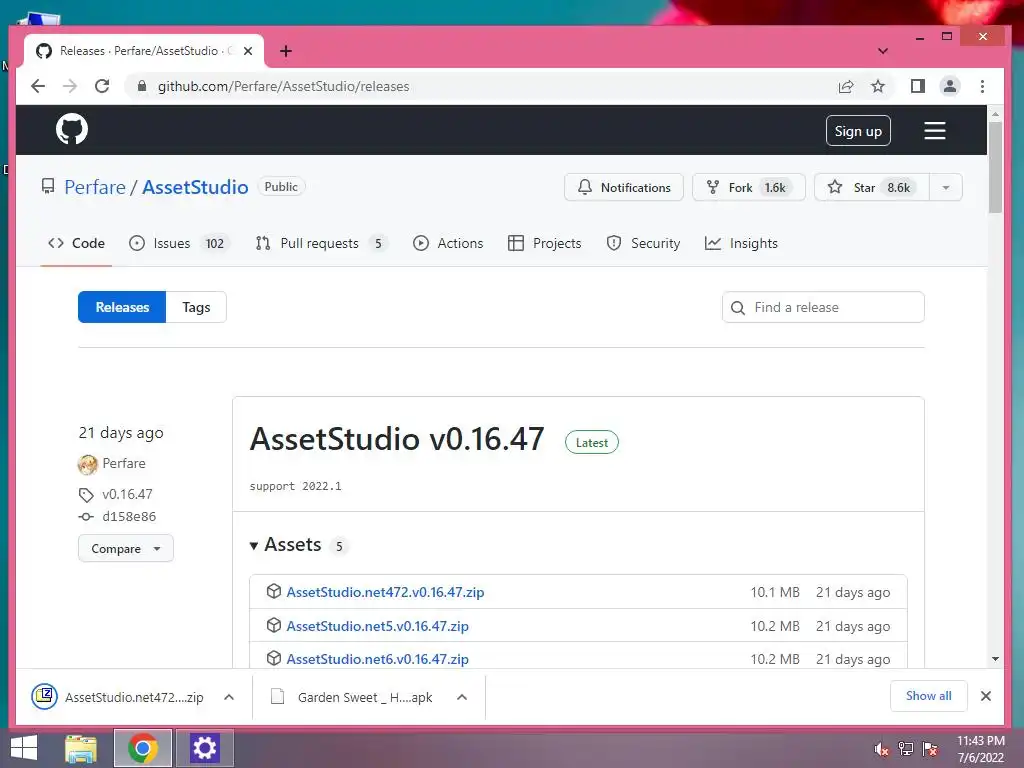Open the AssetStudio repository link
This screenshot has width=1024, height=768.
[195, 187]
